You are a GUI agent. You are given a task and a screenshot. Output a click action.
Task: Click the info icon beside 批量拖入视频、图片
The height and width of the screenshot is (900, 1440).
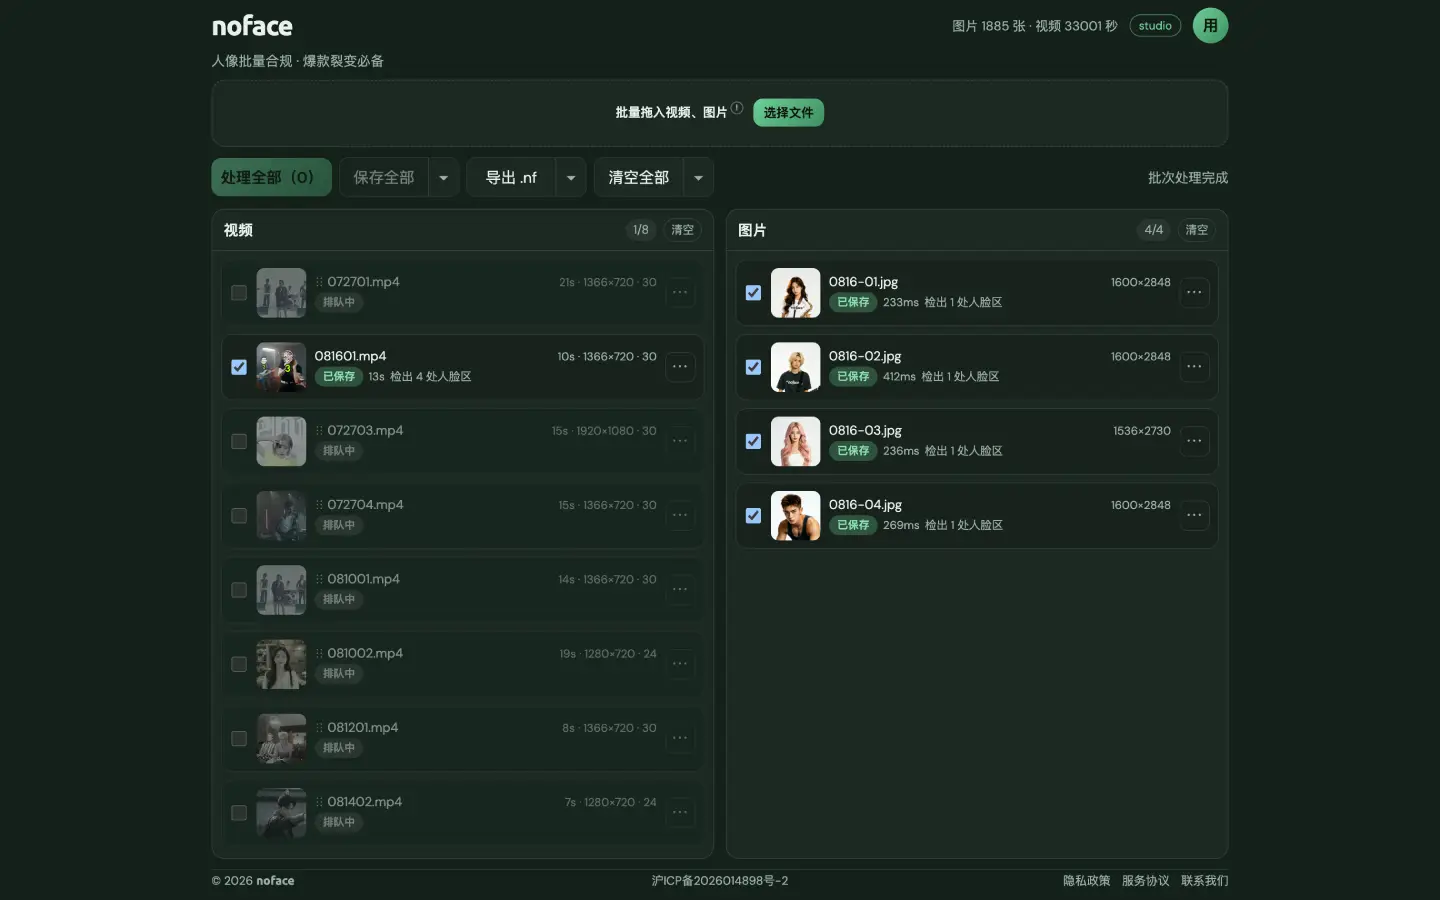click(x=737, y=108)
